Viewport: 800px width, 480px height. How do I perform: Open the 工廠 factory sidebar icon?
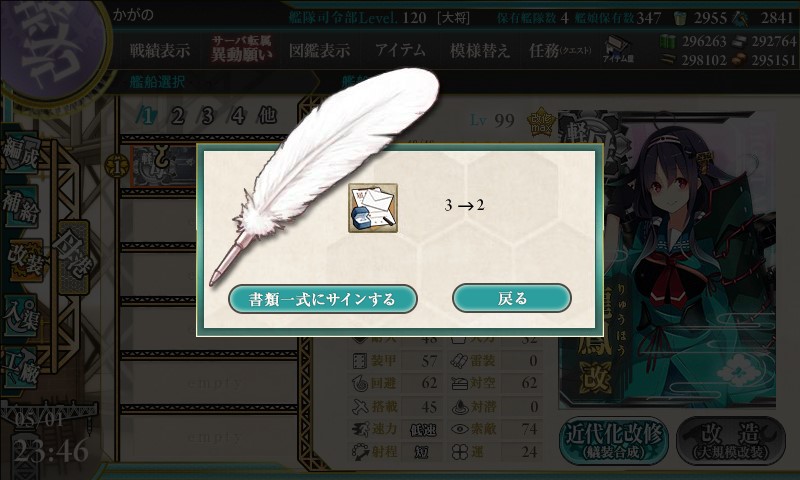point(20,368)
